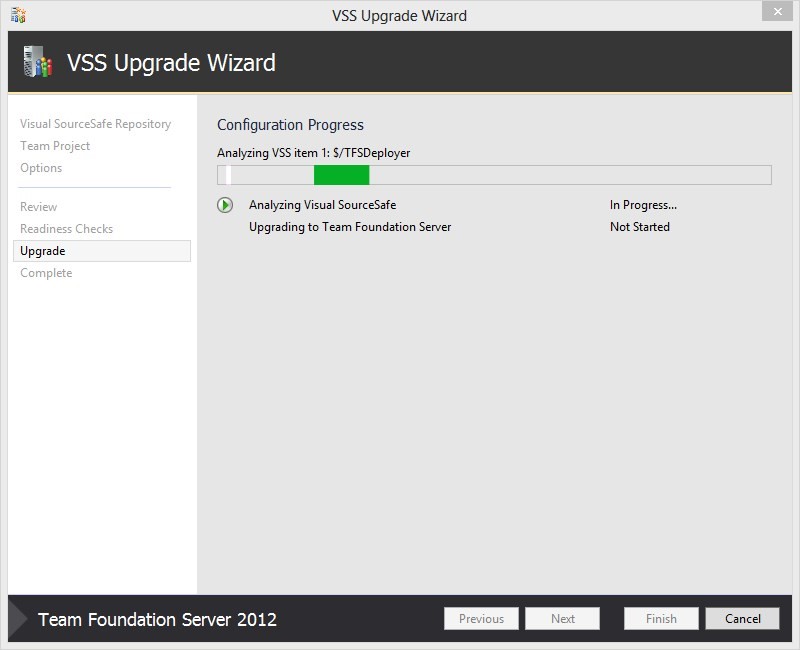Viewport: 800px width, 650px height.
Task: Click the Team Foundation Server 2012 footer text
Action: pos(156,618)
